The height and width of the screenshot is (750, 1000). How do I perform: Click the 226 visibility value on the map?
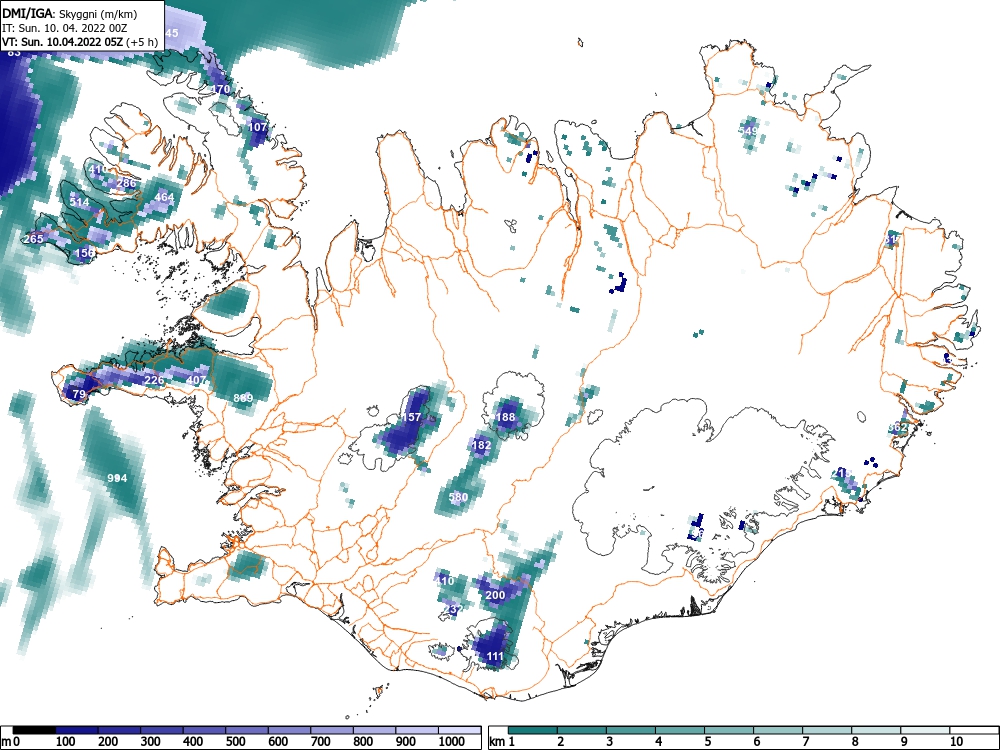pos(154,380)
